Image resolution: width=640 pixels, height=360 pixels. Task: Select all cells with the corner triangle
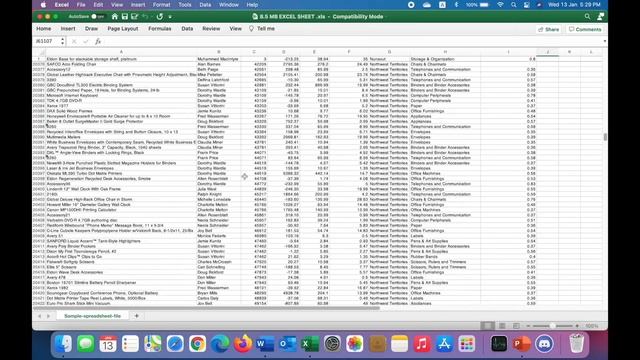click(x=42, y=52)
